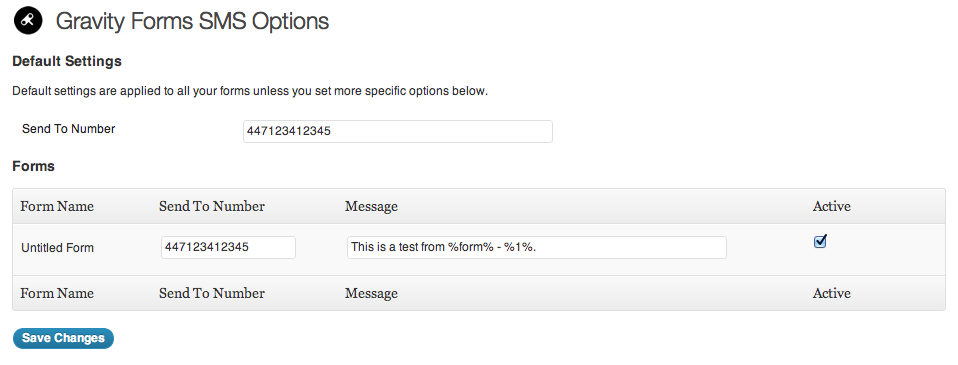Click the default settings description text
Viewport: 958px width, 365px height.
pyautogui.click(x=250, y=92)
